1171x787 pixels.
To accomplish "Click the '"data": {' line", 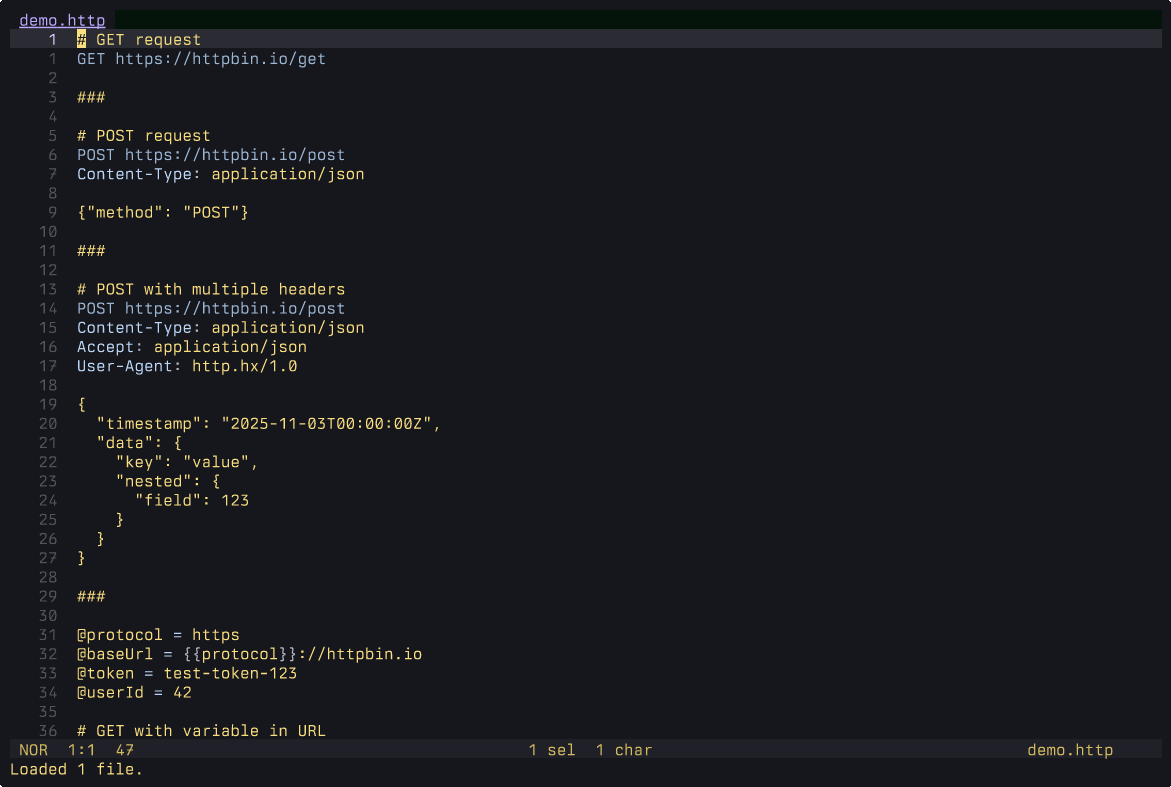I will tap(139, 444).
